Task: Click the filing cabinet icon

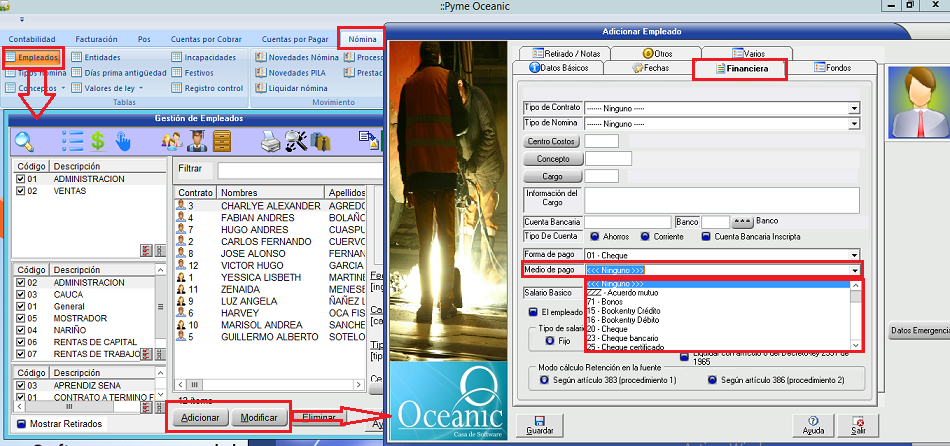Action: point(222,141)
